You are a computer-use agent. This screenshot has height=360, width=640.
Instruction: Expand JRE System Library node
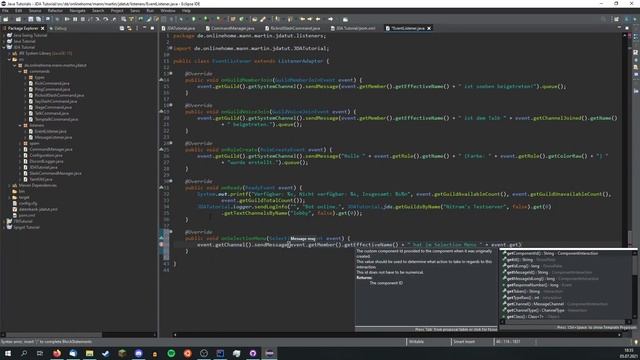pos(9,53)
